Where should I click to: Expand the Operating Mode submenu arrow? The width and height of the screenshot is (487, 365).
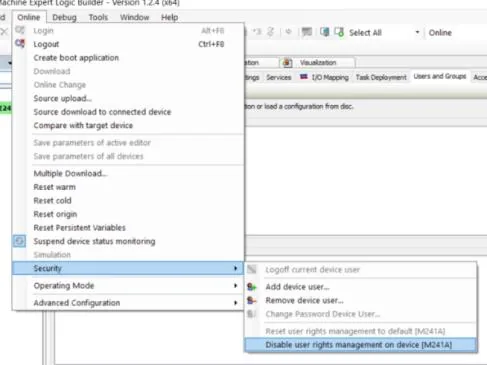pyautogui.click(x=235, y=286)
